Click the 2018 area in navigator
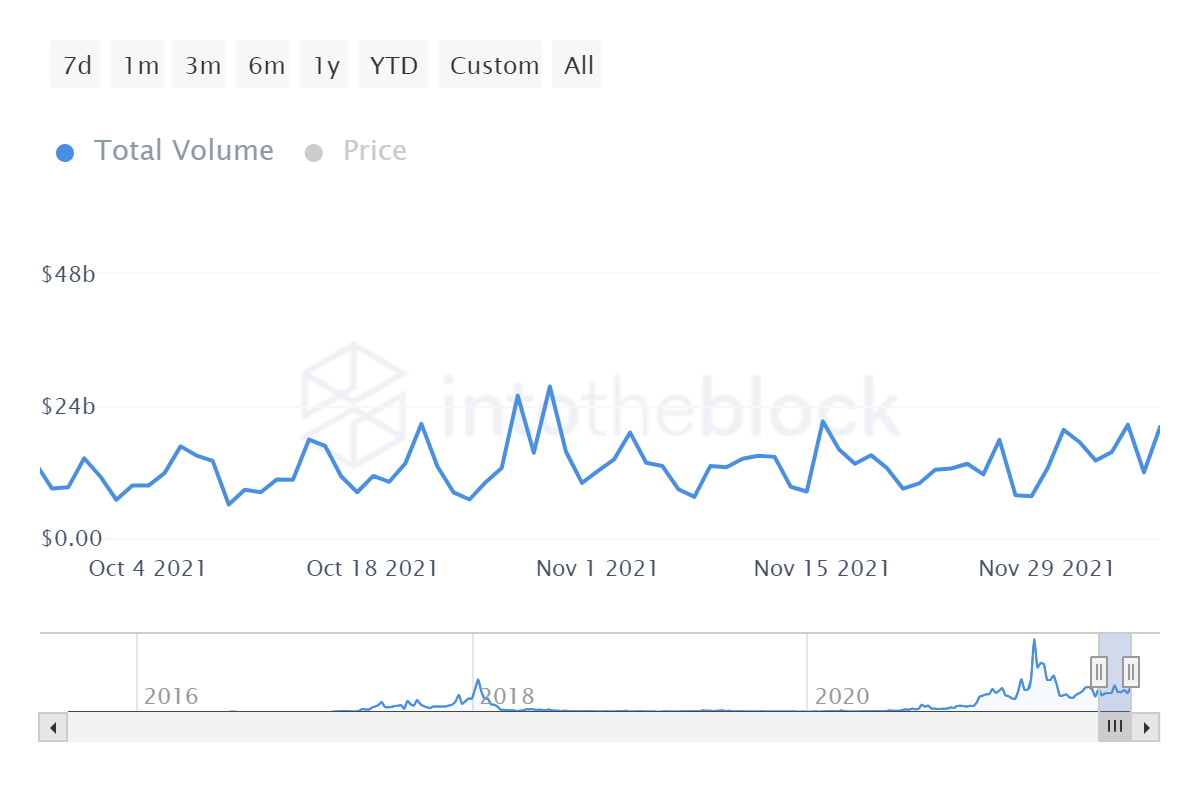Screen dimensions: 1200x800 [x=506, y=696]
